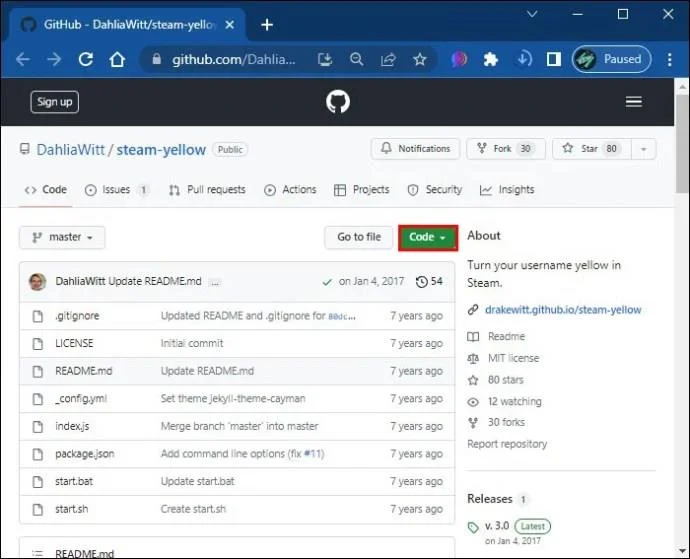Click the site lock icon in address bar
The image size is (690, 559).
tap(157, 59)
